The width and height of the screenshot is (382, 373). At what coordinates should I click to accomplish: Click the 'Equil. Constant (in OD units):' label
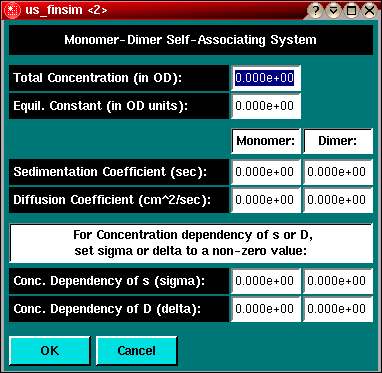click(x=119, y=106)
